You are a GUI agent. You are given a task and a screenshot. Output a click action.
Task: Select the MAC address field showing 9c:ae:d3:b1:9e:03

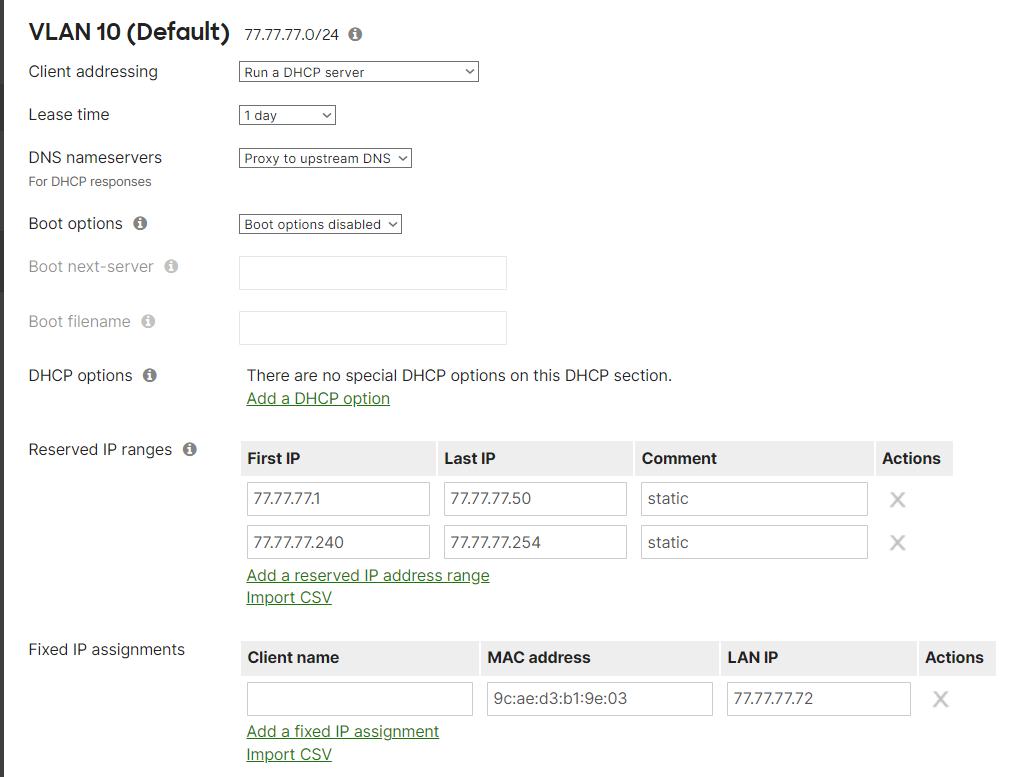(599, 698)
